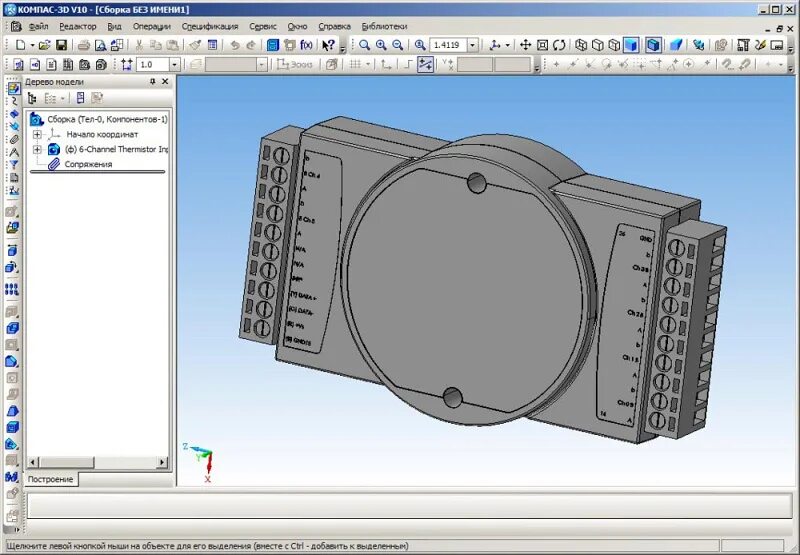800x555 pixels.
Task: Open the Файл menu
Action: coord(39,27)
